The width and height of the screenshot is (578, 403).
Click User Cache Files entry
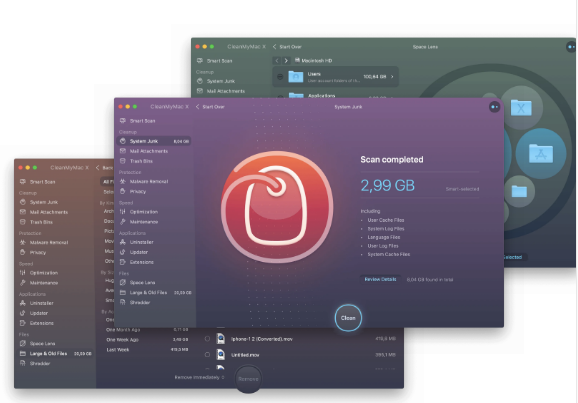point(386,220)
